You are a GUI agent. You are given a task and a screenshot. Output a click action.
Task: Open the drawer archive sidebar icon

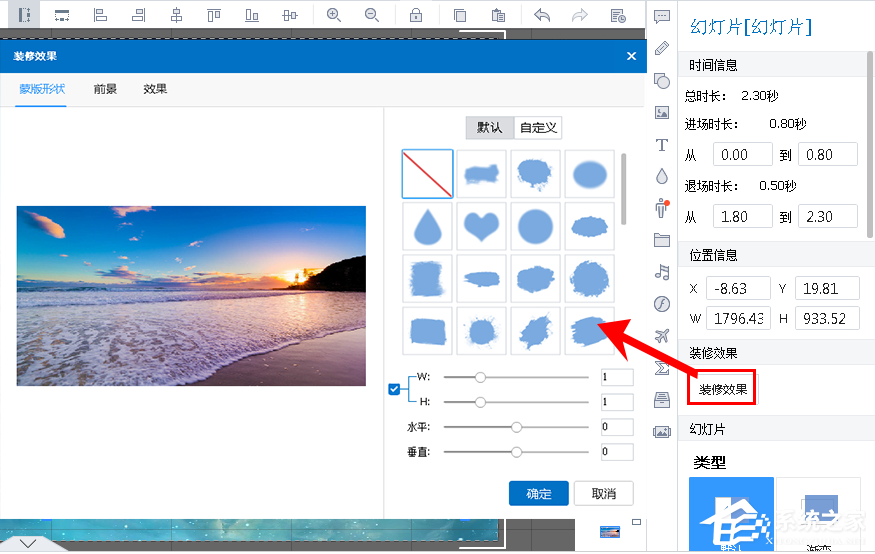tap(662, 399)
